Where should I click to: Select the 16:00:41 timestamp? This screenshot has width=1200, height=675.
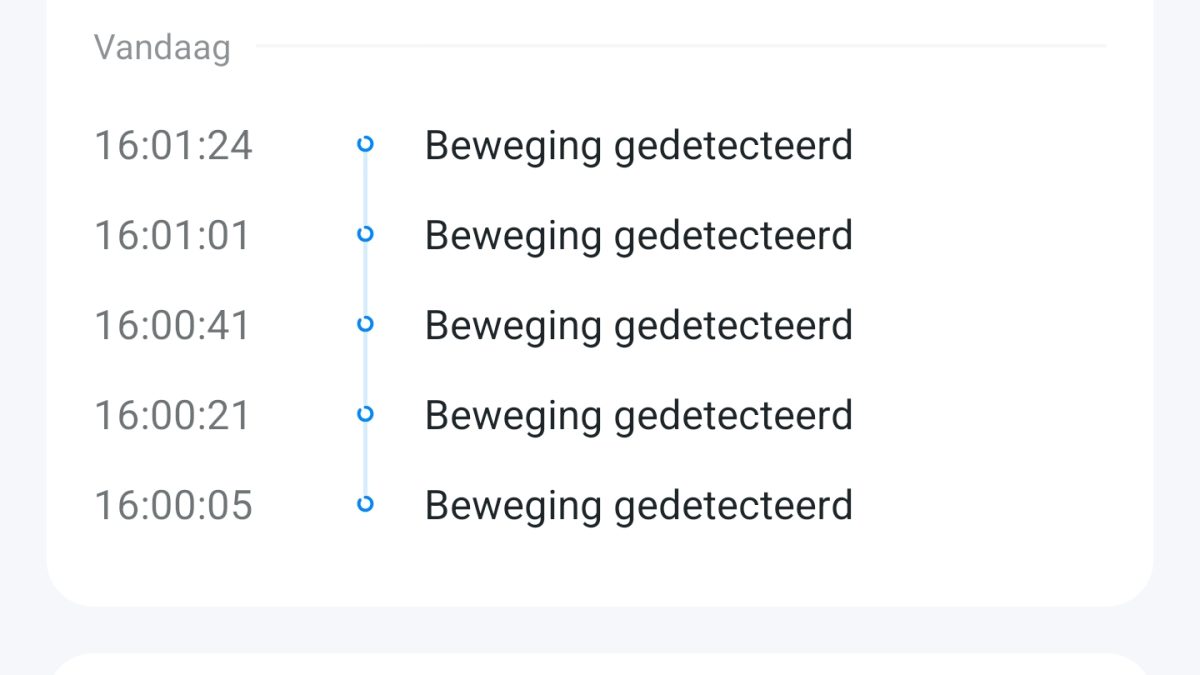(172, 325)
